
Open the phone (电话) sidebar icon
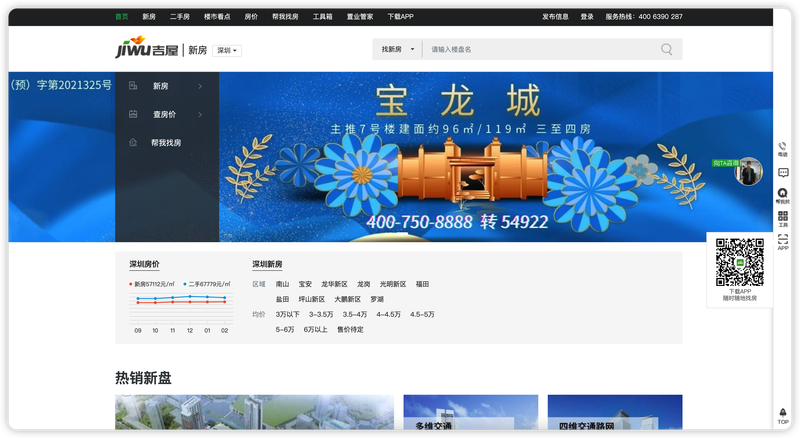pyautogui.click(x=783, y=149)
